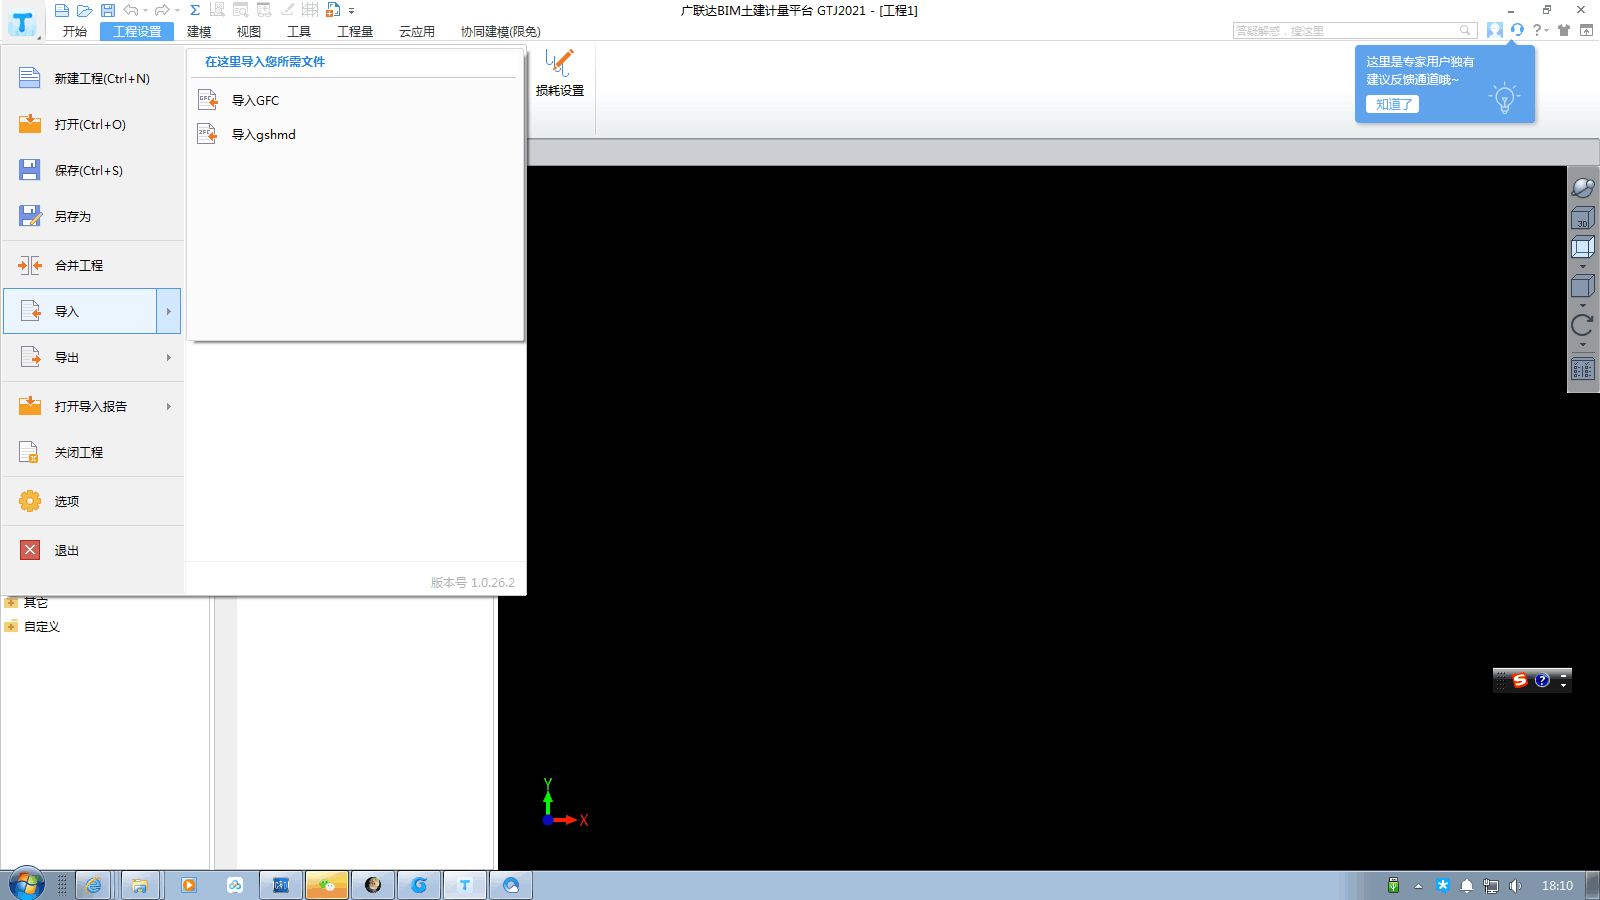Select the 导入 menu entry
This screenshot has width=1600, height=900.
coord(80,311)
